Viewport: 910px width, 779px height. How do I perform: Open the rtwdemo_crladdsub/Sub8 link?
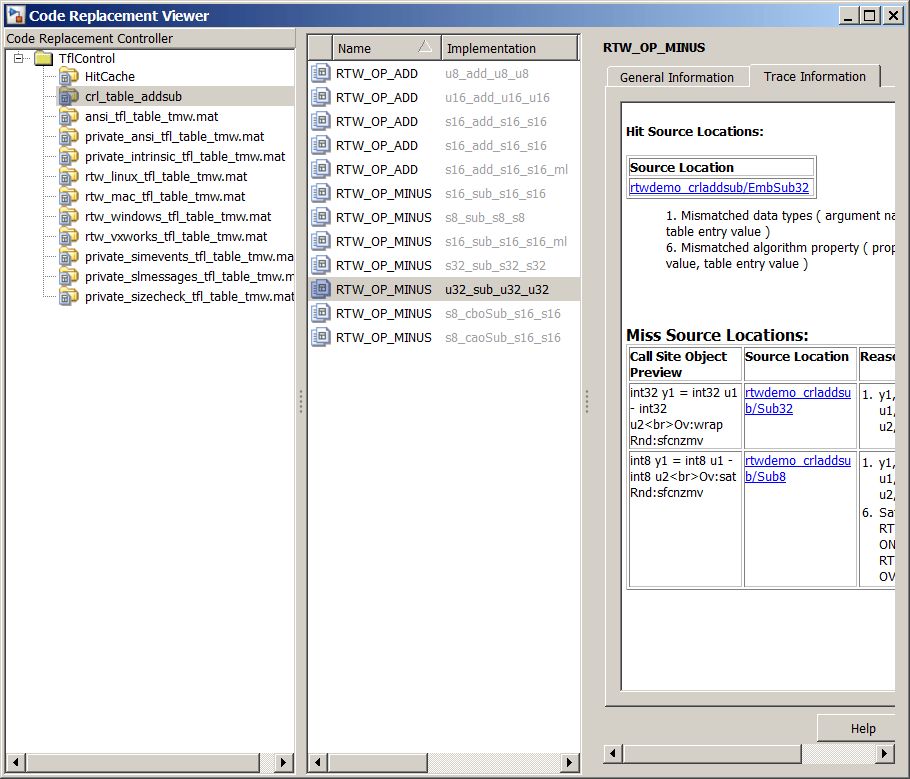pyautogui.click(x=797, y=468)
